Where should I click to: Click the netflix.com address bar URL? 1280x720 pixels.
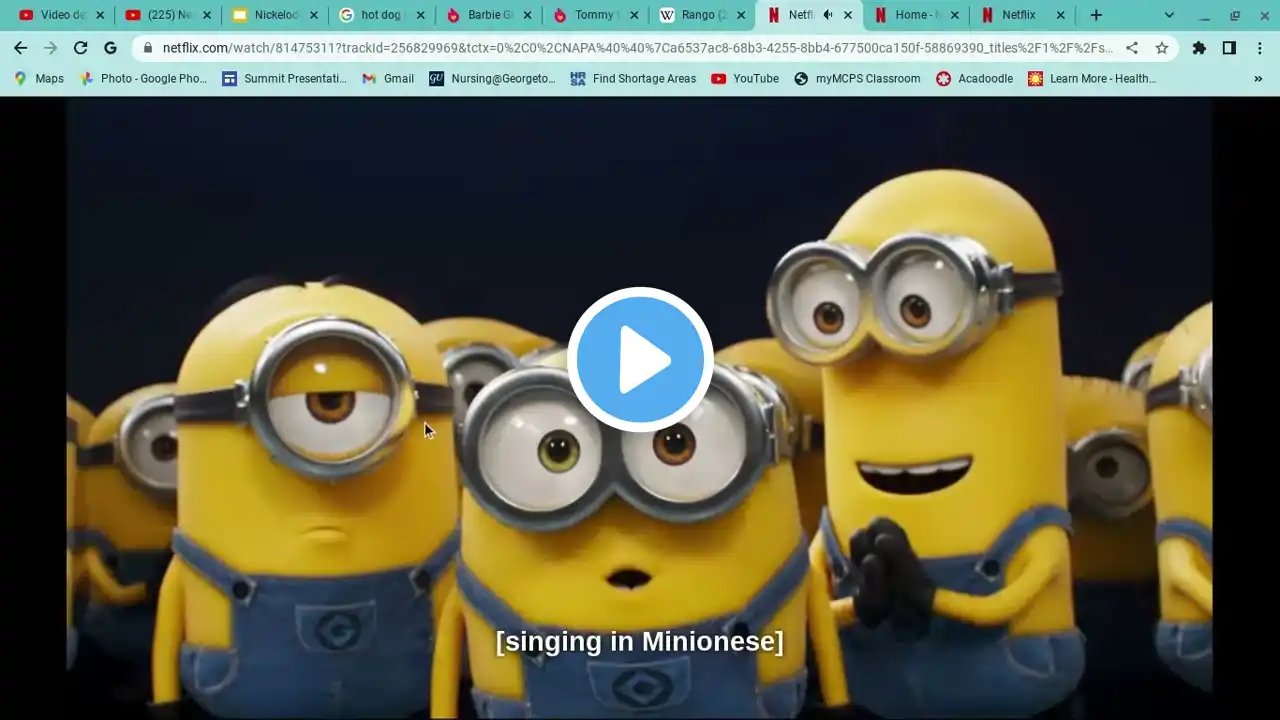pos(637,48)
